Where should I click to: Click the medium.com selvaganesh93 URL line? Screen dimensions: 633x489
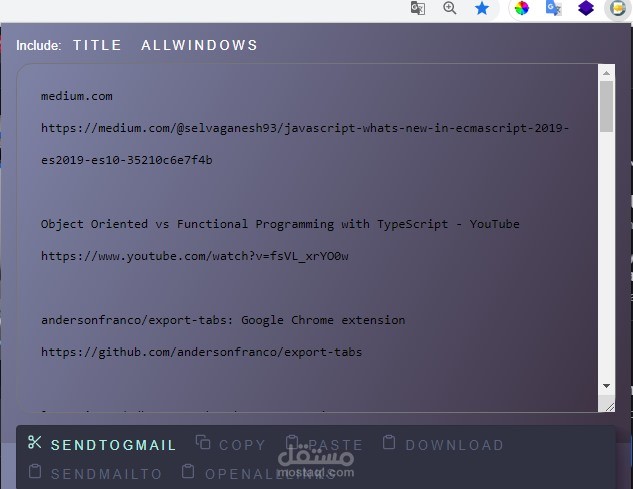point(305,128)
